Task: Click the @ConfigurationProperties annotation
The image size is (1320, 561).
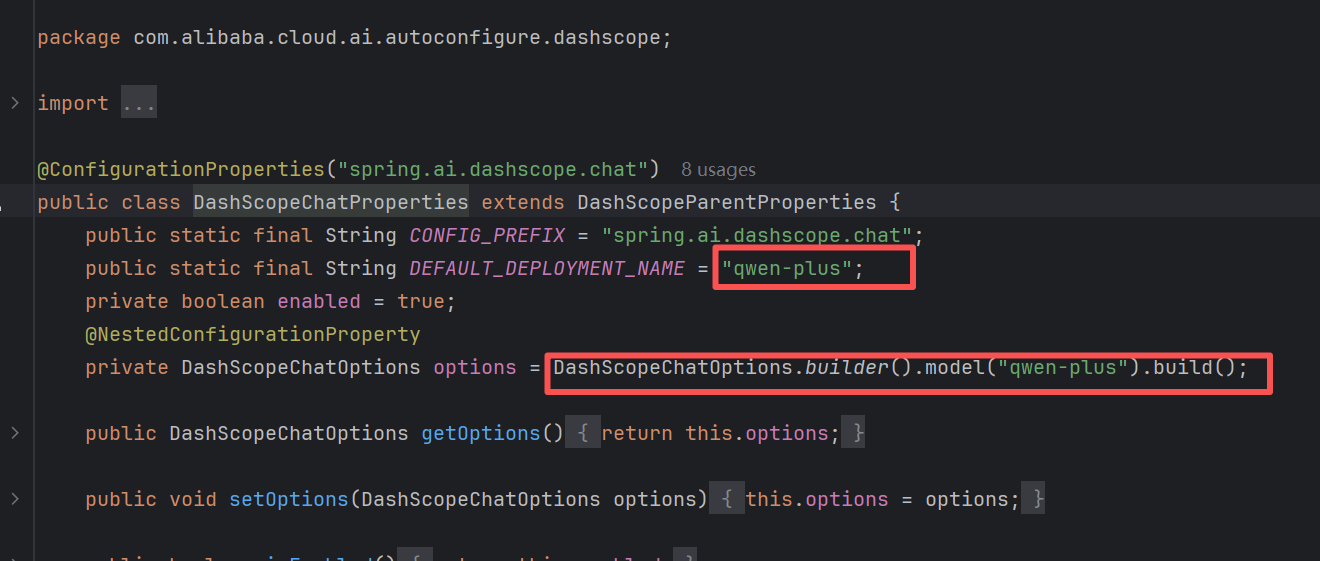Action: (x=181, y=169)
